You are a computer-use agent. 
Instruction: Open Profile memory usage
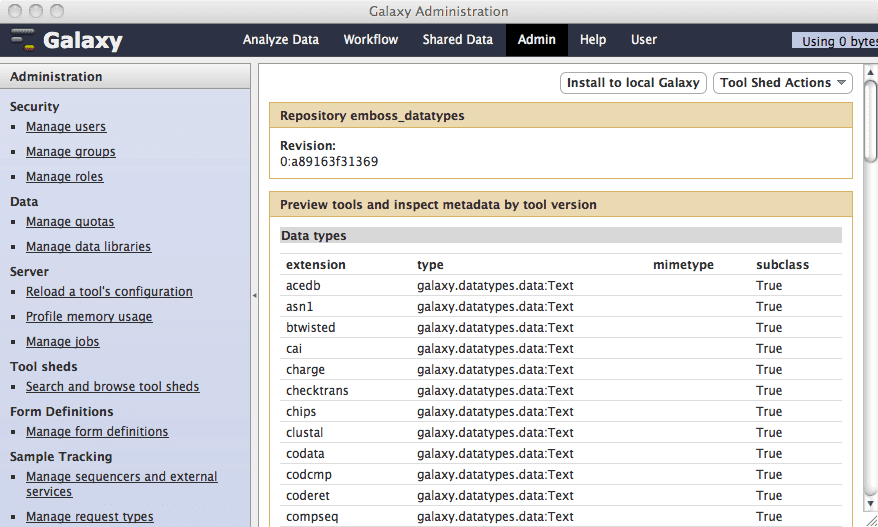click(x=89, y=317)
